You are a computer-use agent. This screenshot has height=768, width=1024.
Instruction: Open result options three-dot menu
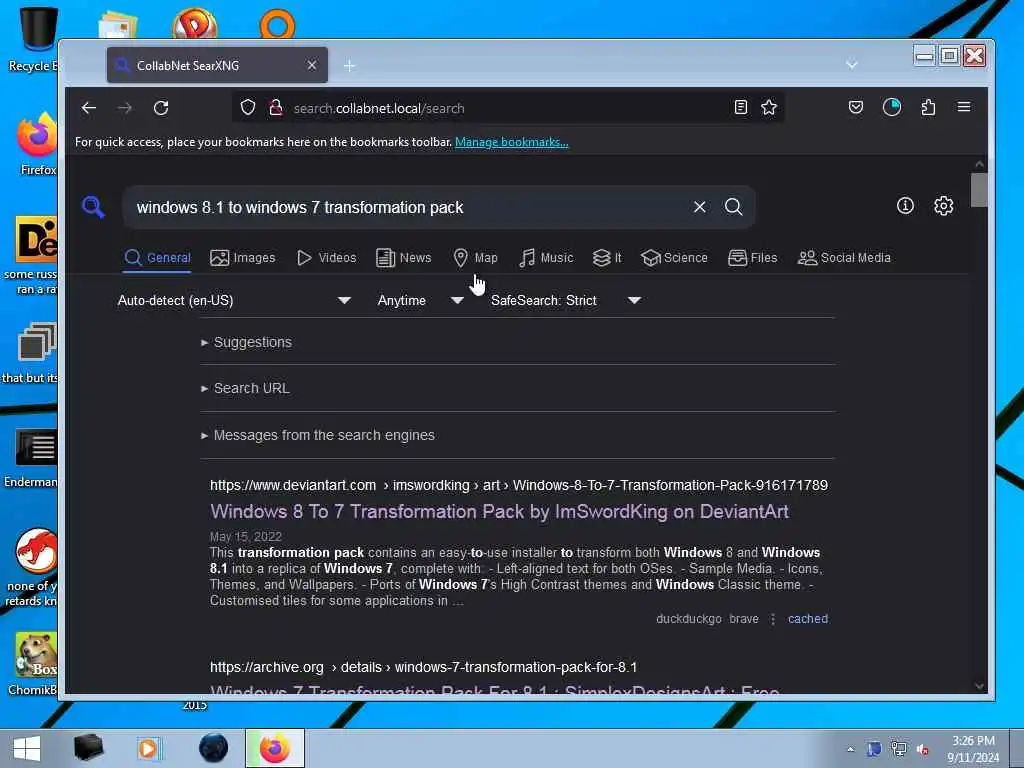tap(773, 618)
